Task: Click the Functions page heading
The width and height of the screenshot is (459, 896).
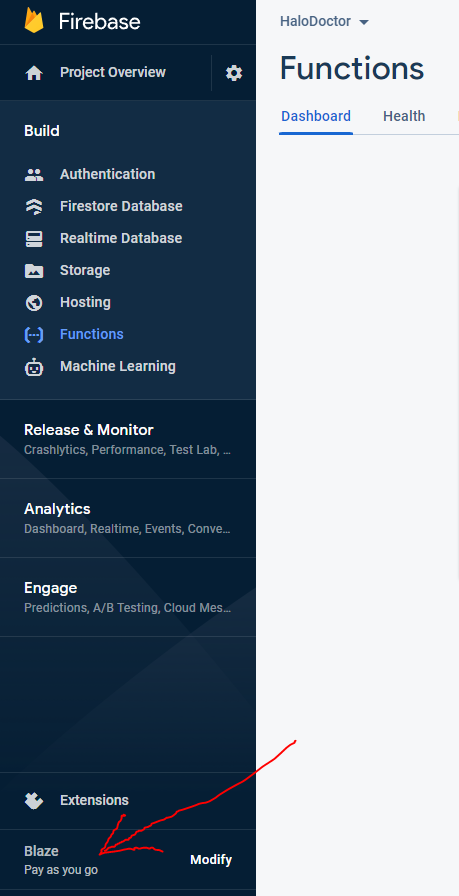Action: click(352, 69)
